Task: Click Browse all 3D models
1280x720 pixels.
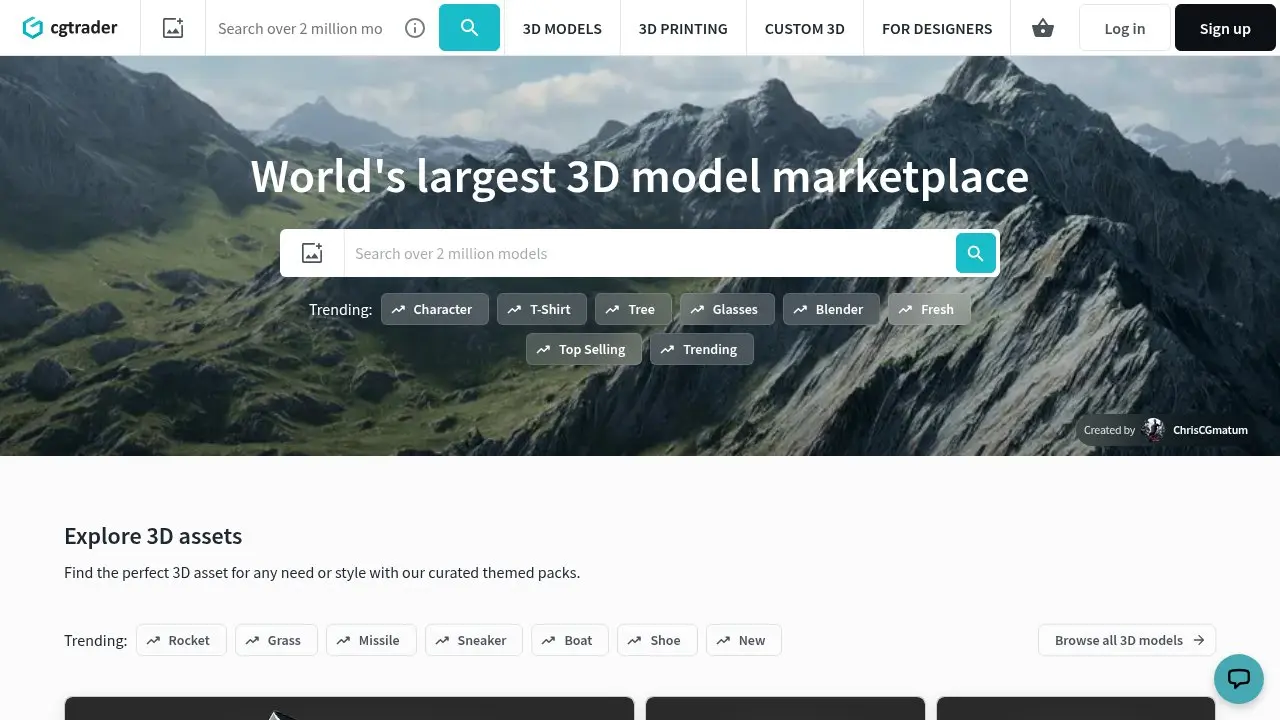Action: (x=1127, y=640)
